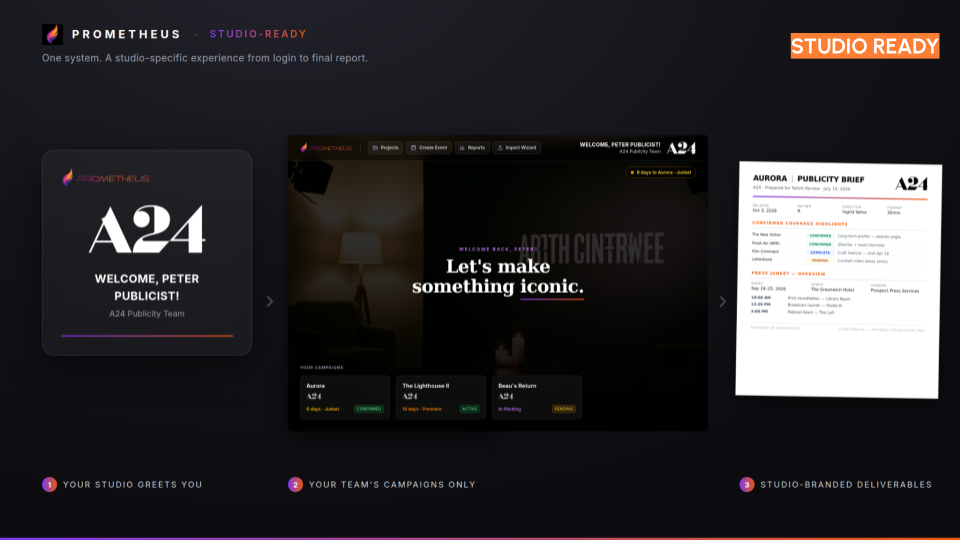Click the large A24 logo on login card
The height and width of the screenshot is (540, 960).
(147, 229)
